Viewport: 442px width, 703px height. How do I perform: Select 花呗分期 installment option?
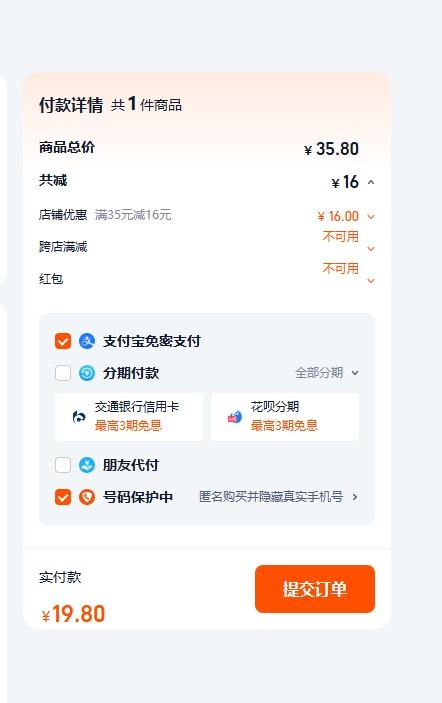coord(285,417)
